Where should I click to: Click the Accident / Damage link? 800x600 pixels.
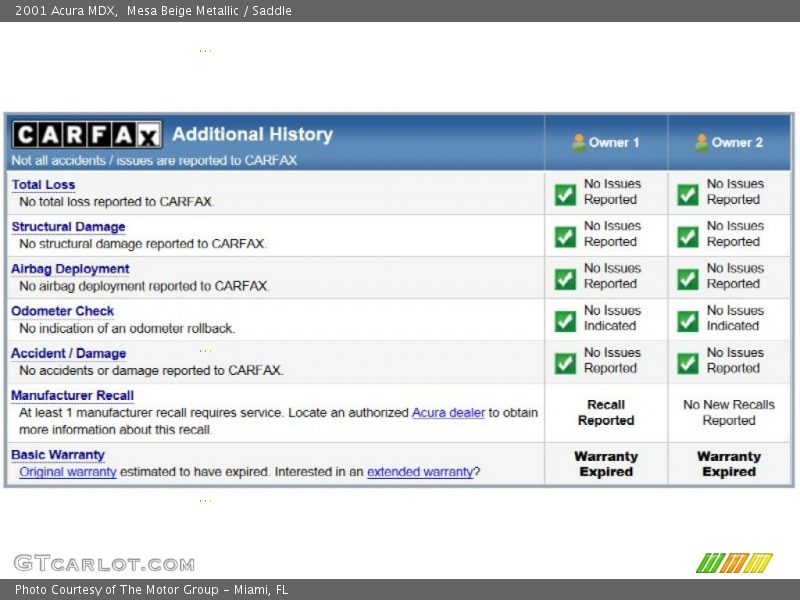click(x=68, y=353)
